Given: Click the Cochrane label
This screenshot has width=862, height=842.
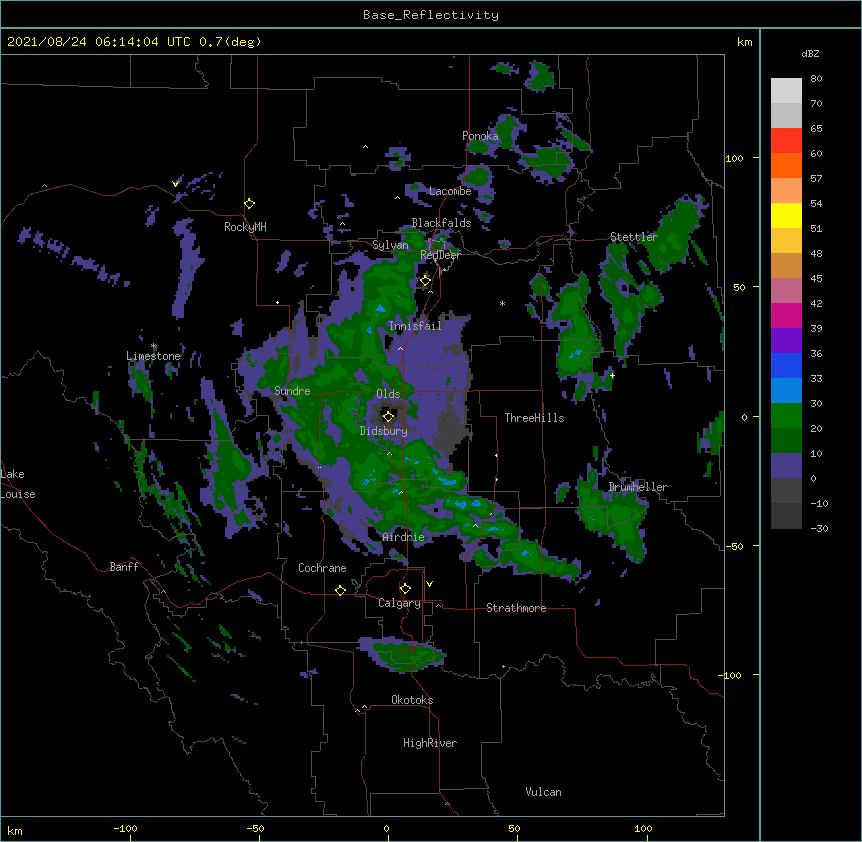Looking at the screenshot, I should [322, 568].
